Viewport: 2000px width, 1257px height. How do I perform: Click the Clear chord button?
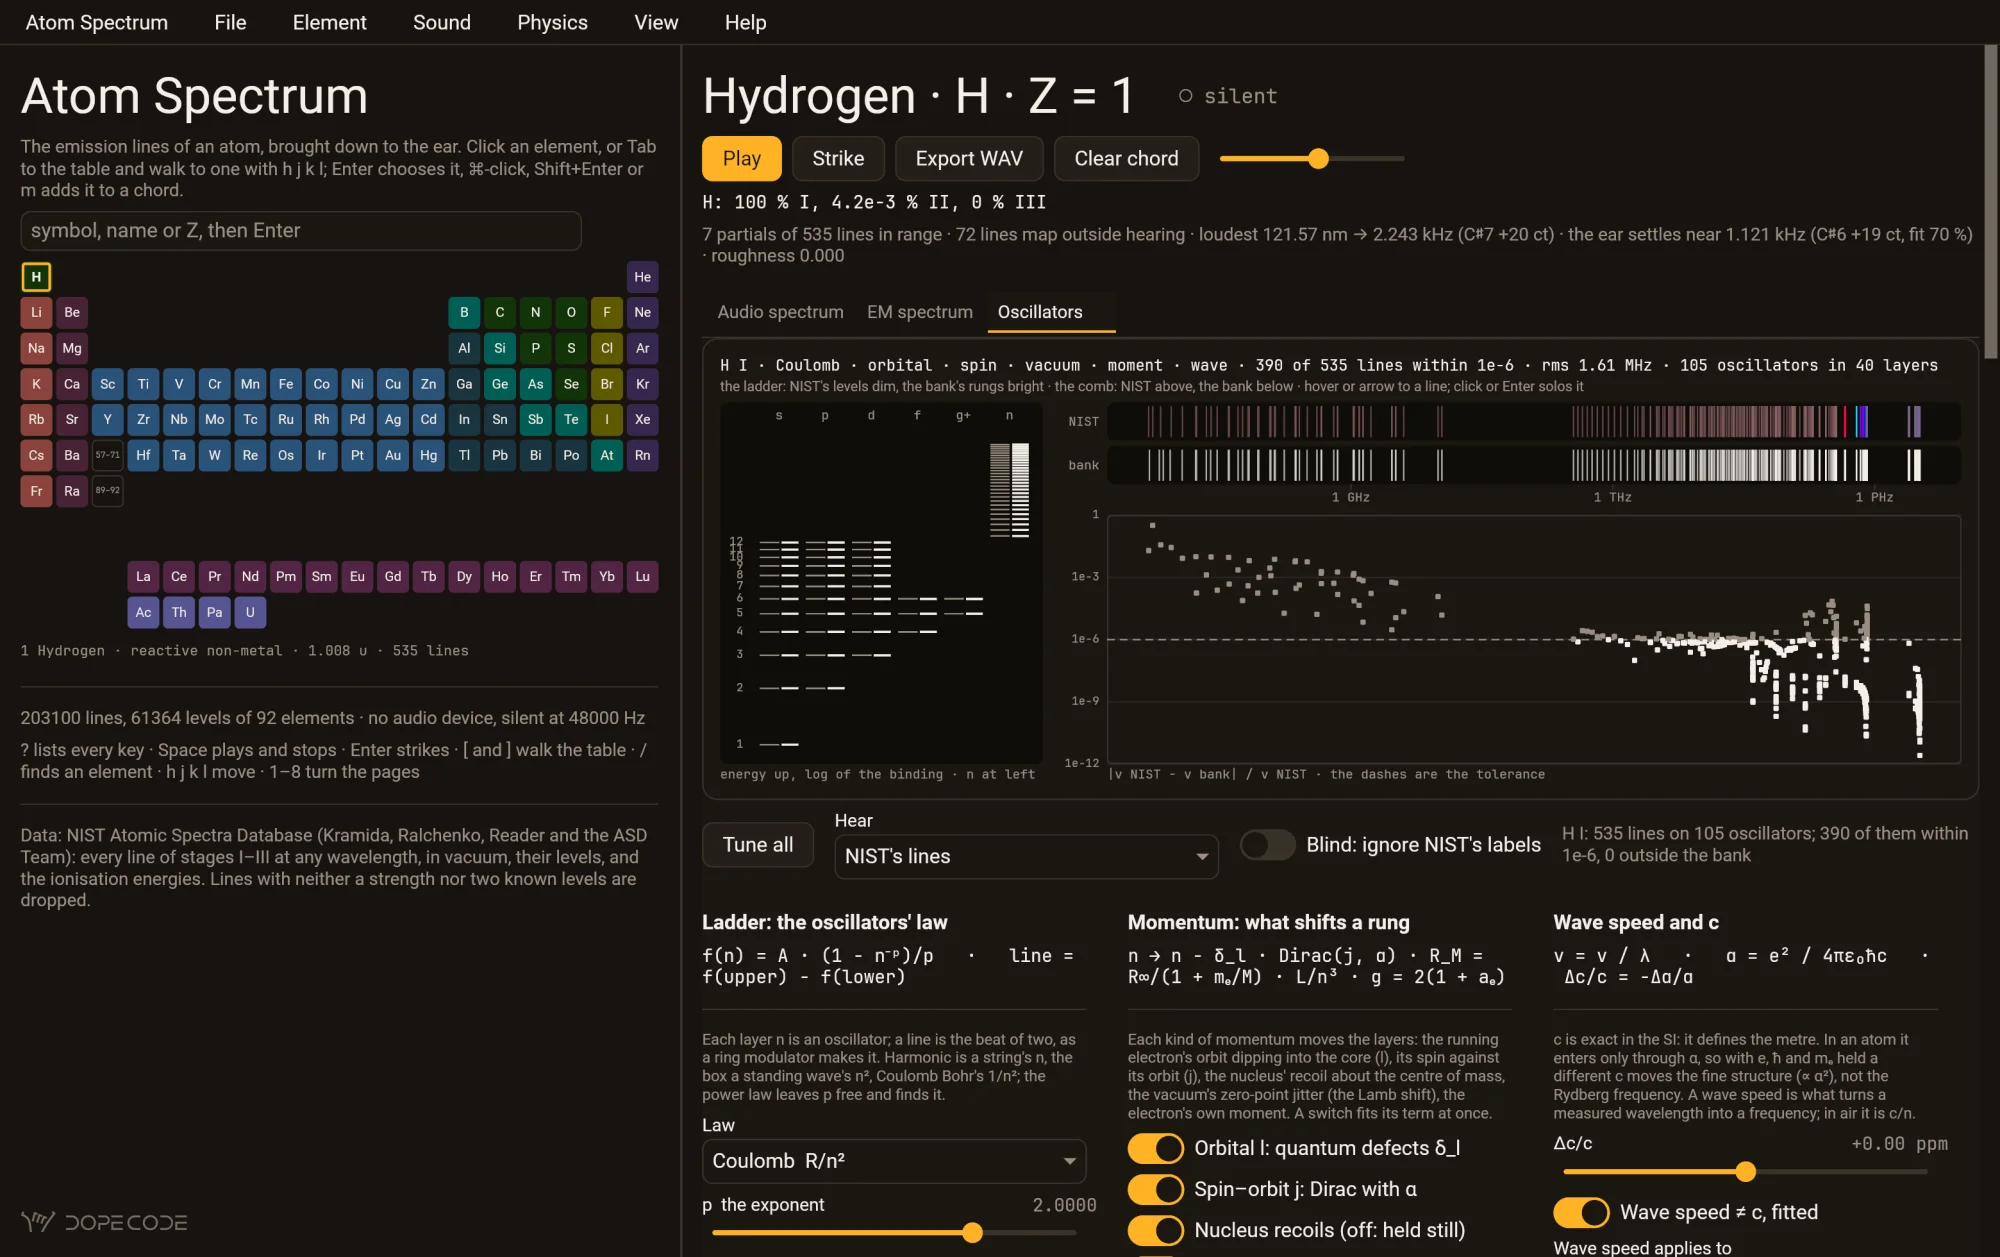point(1126,159)
